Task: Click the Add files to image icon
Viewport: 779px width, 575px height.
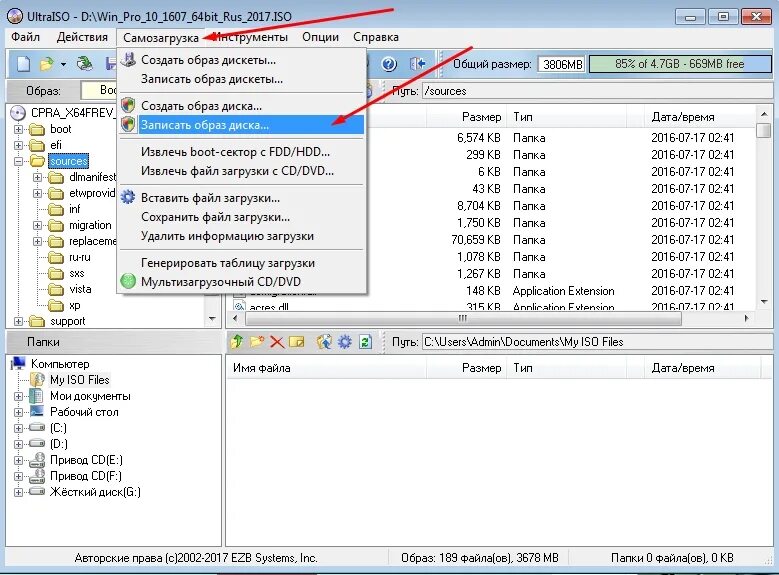Action: [324, 342]
